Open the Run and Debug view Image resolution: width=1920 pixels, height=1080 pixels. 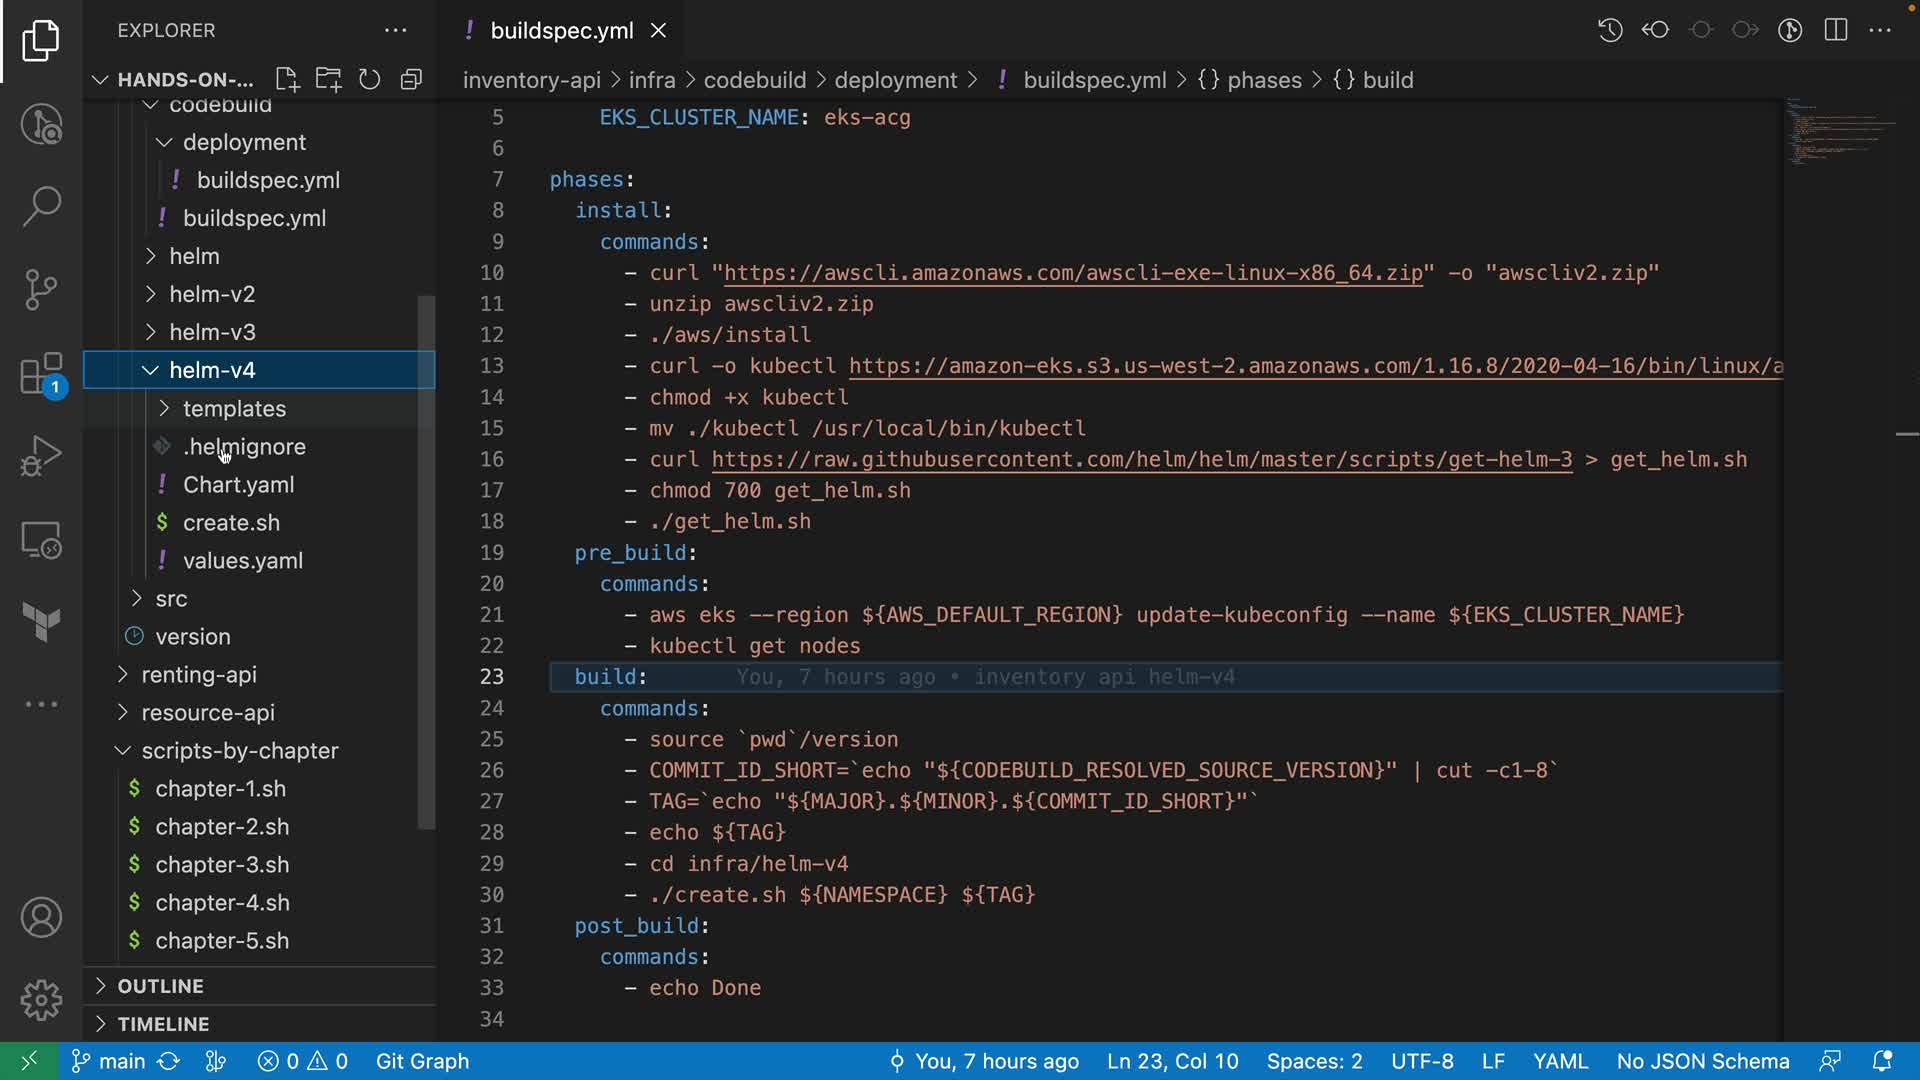(x=41, y=457)
